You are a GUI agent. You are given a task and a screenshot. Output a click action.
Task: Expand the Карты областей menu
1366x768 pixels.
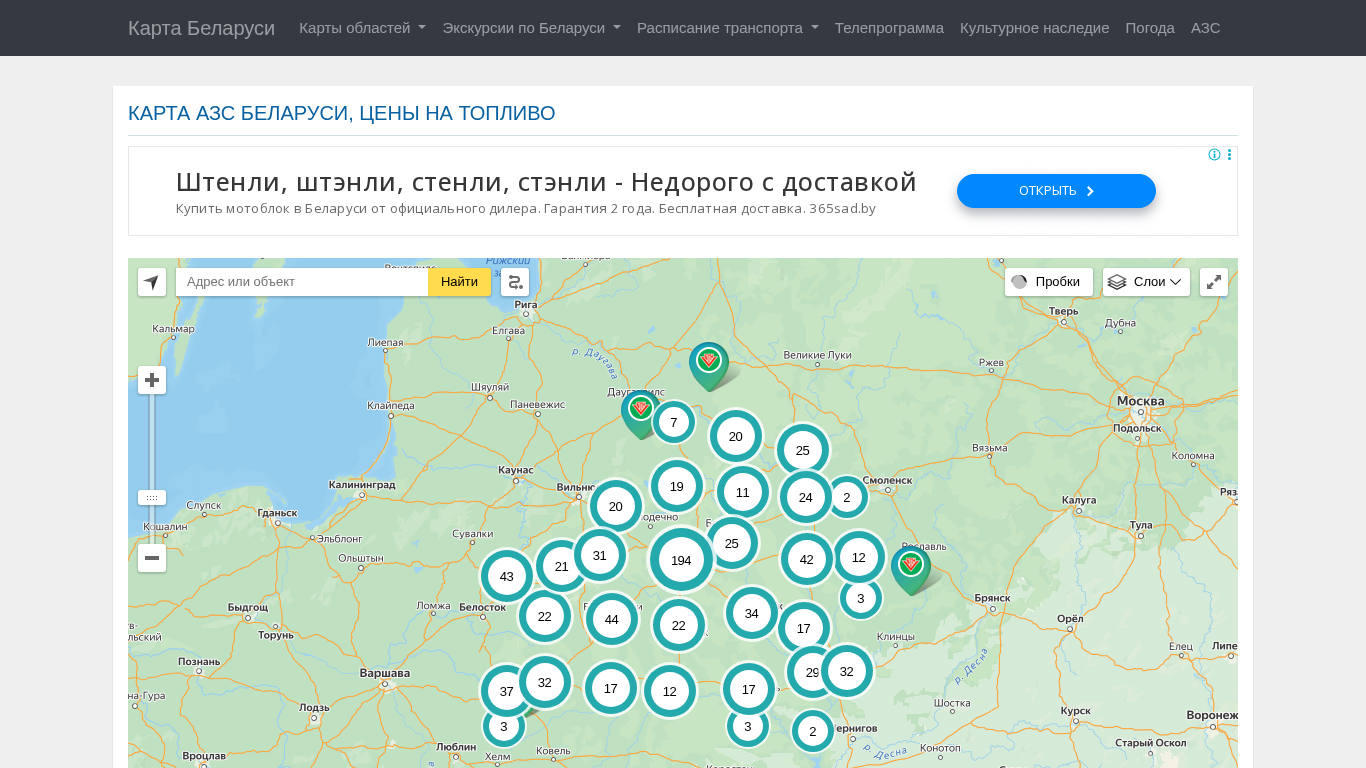[x=362, y=28]
